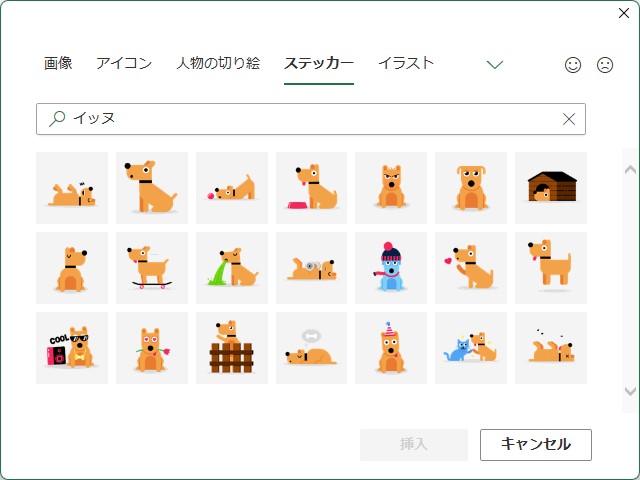Pick the standing dog with tongue out sticker
Viewport: 640px width, 480px height.
tap(551, 268)
